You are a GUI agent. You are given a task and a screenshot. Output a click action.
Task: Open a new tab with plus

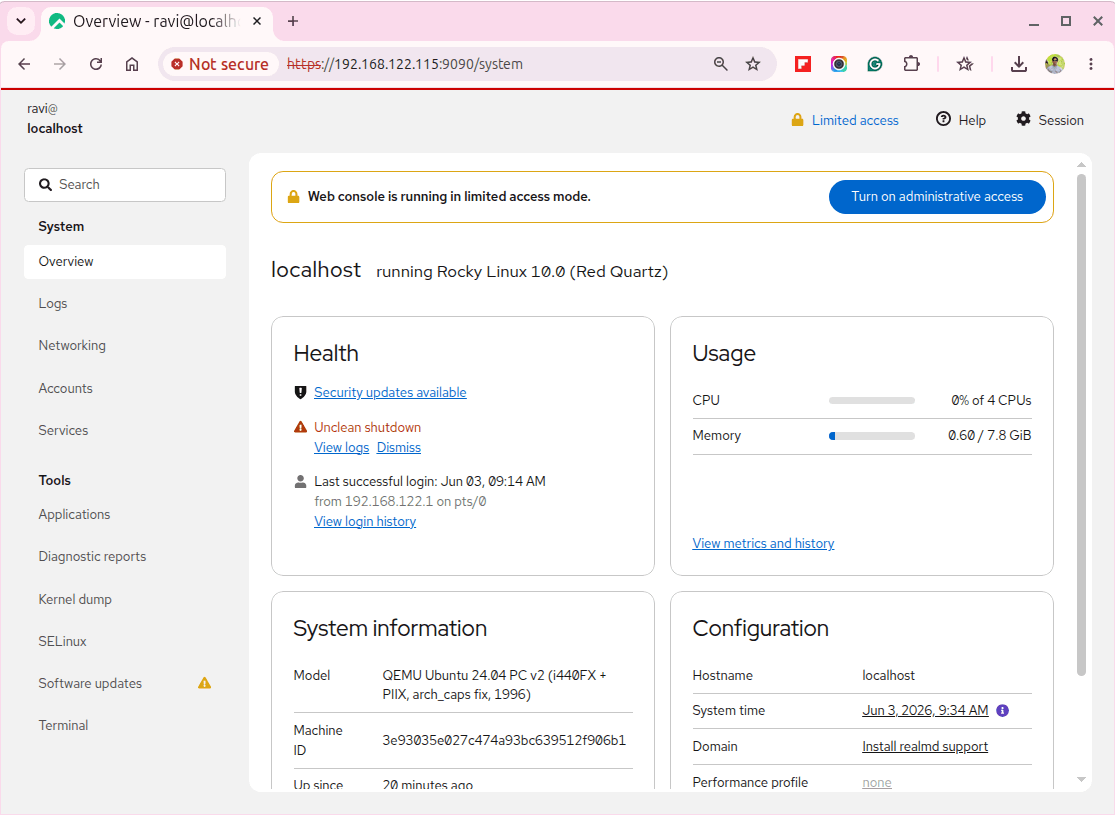293,21
